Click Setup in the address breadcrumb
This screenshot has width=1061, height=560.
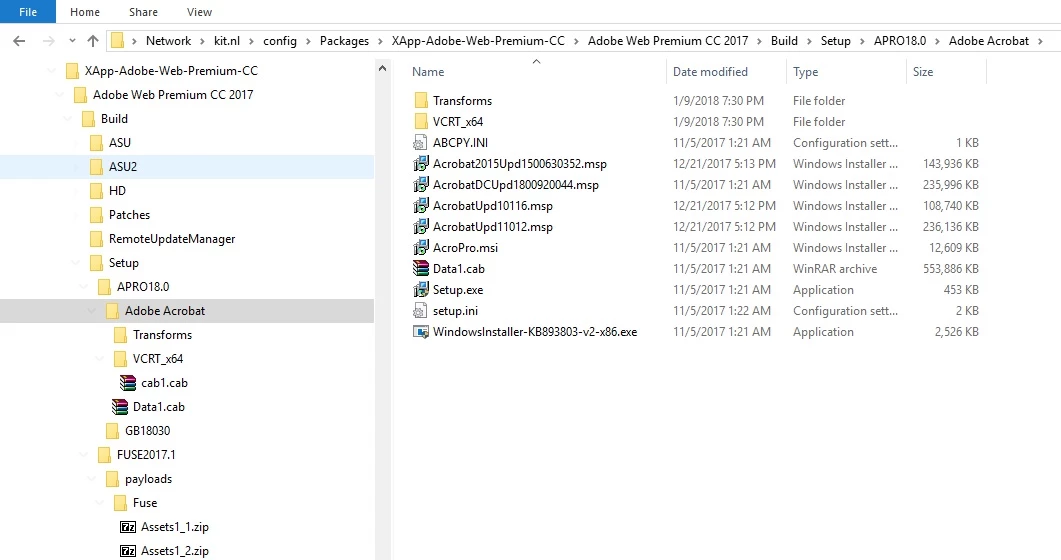coord(836,41)
